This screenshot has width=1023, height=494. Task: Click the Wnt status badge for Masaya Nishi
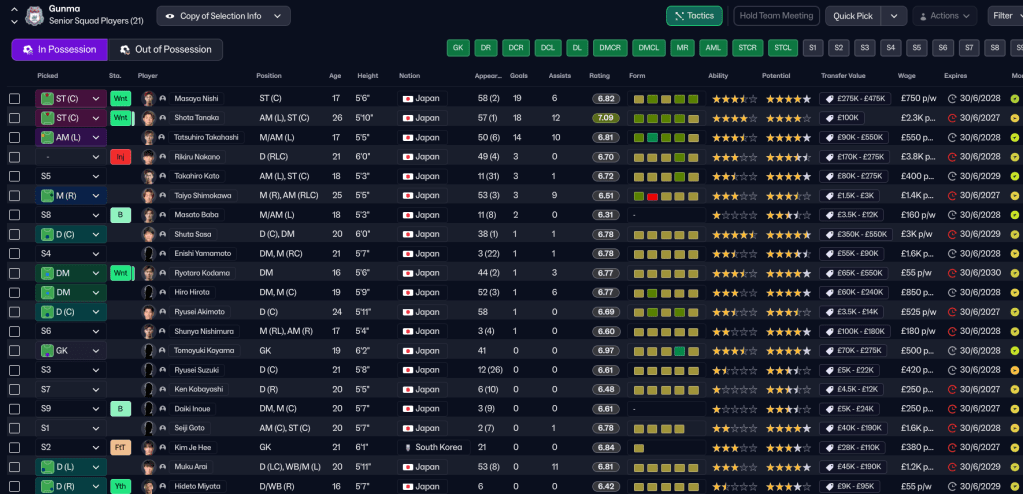click(x=120, y=99)
